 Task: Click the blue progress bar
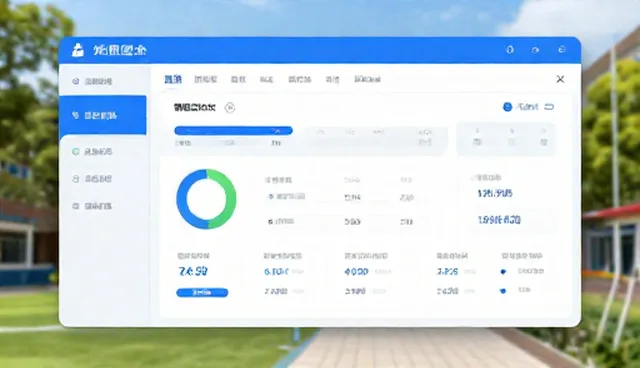[233, 131]
